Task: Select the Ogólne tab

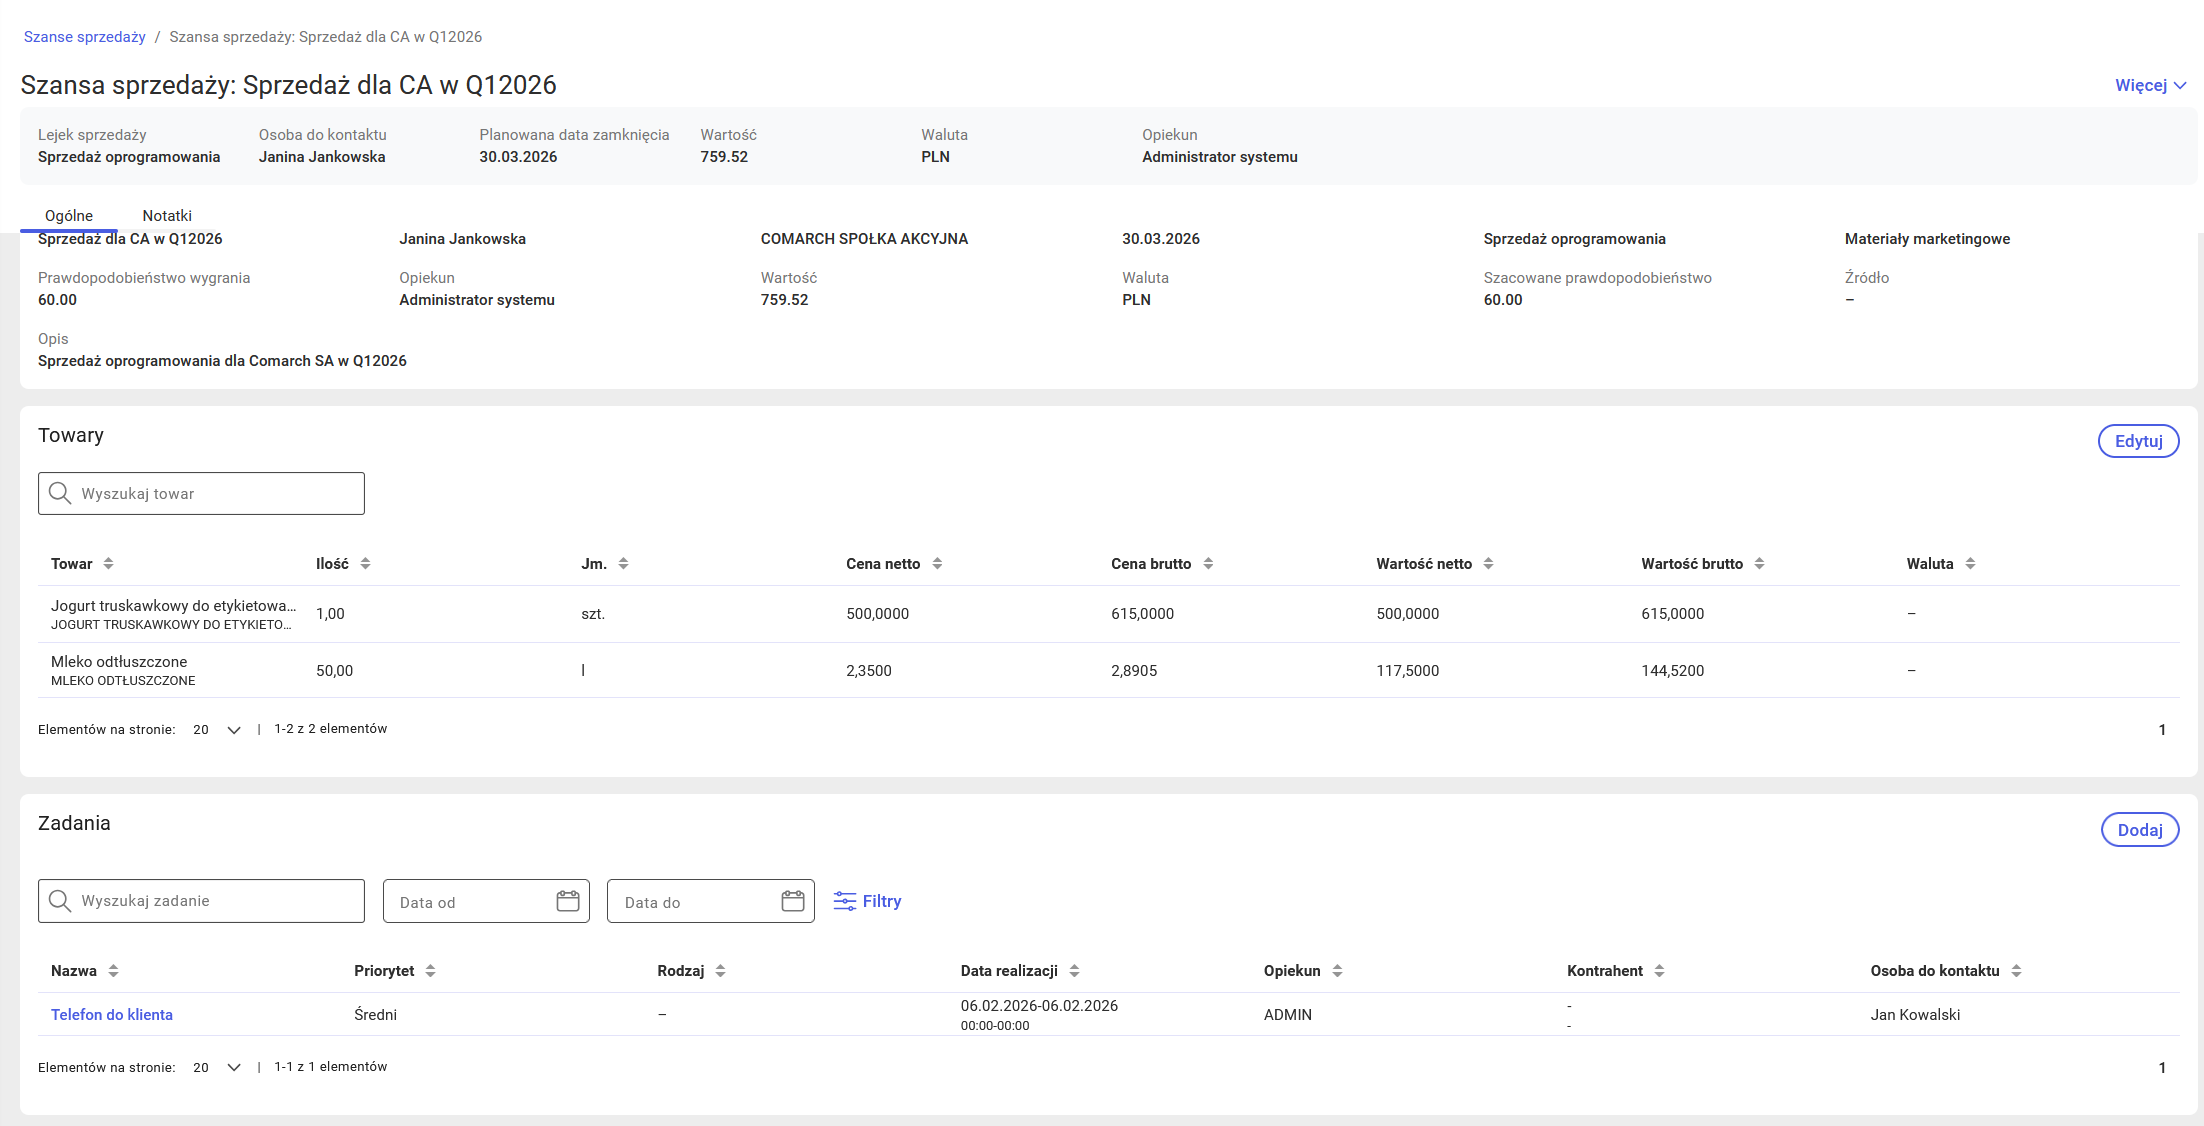Action: [x=69, y=216]
